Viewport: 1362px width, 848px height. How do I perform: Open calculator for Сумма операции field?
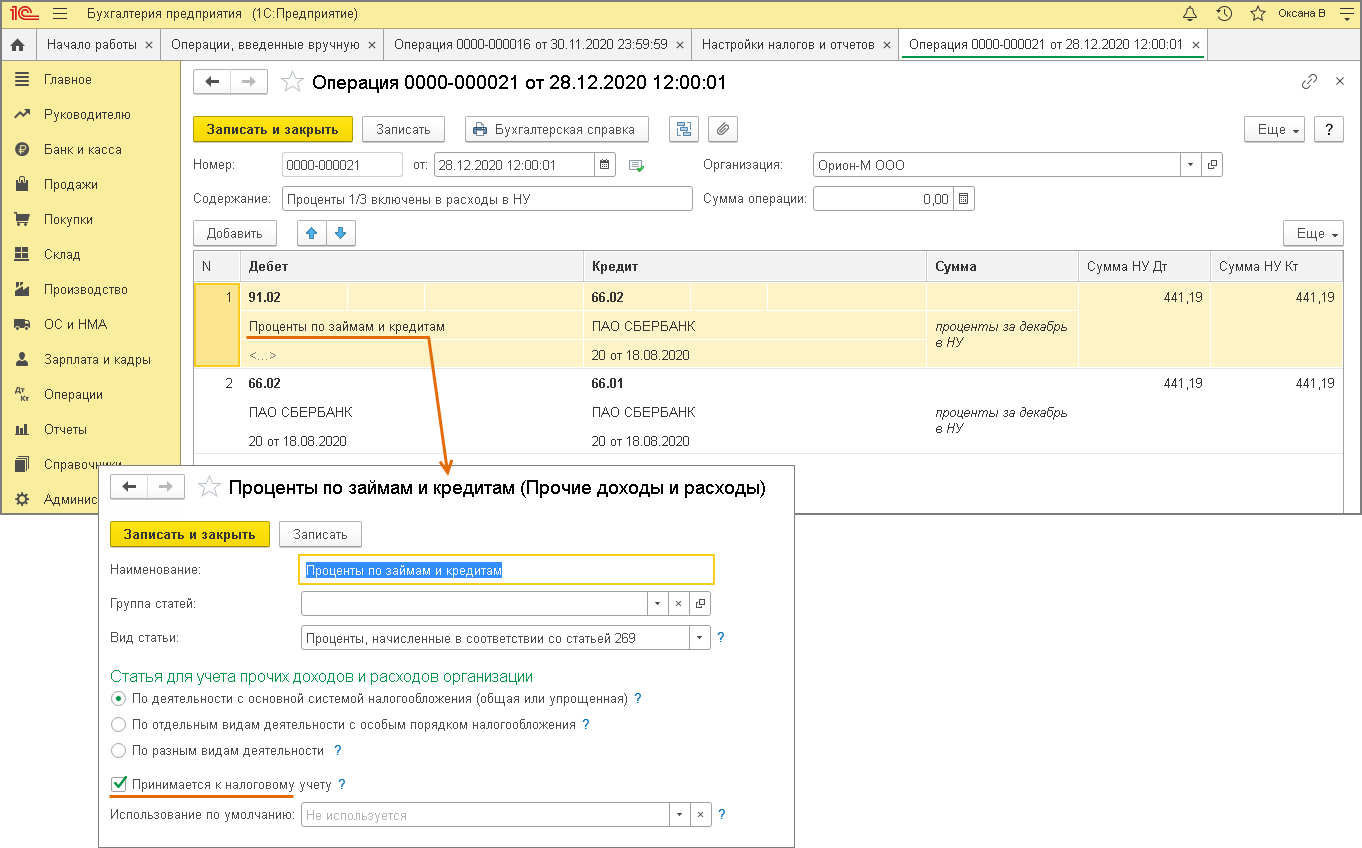tap(963, 199)
